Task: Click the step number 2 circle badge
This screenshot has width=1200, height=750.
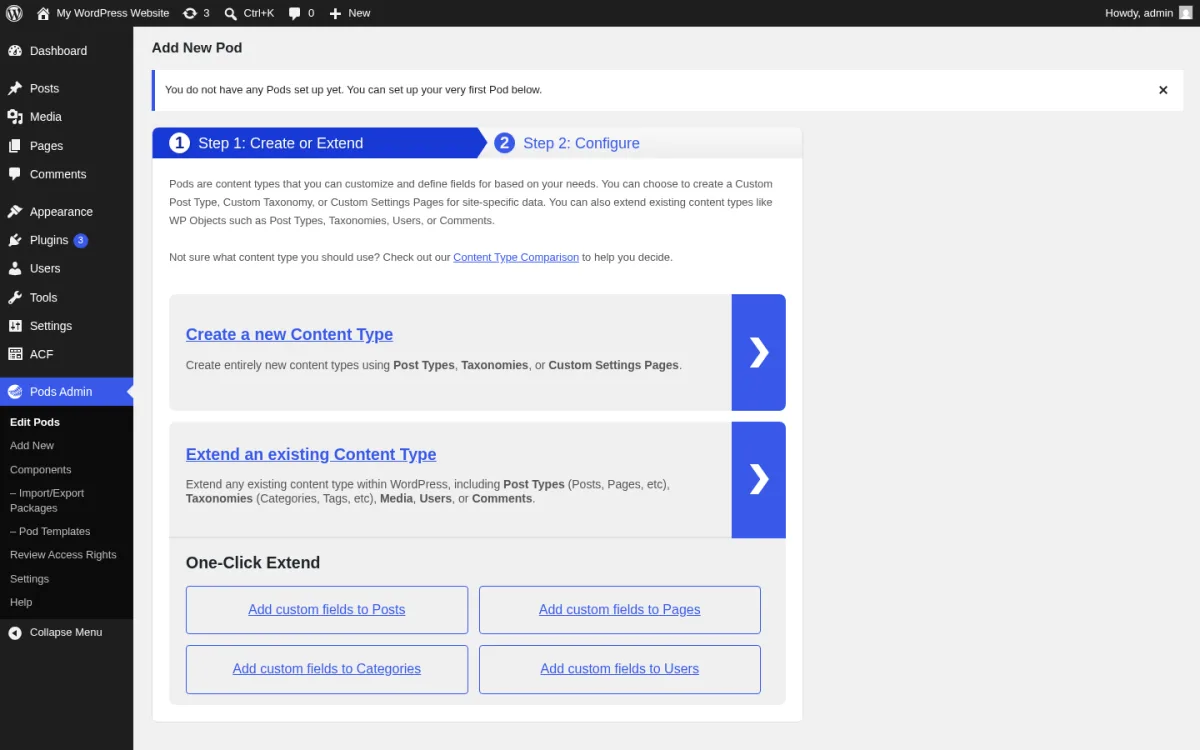Action: pyautogui.click(x=505, y=143)
